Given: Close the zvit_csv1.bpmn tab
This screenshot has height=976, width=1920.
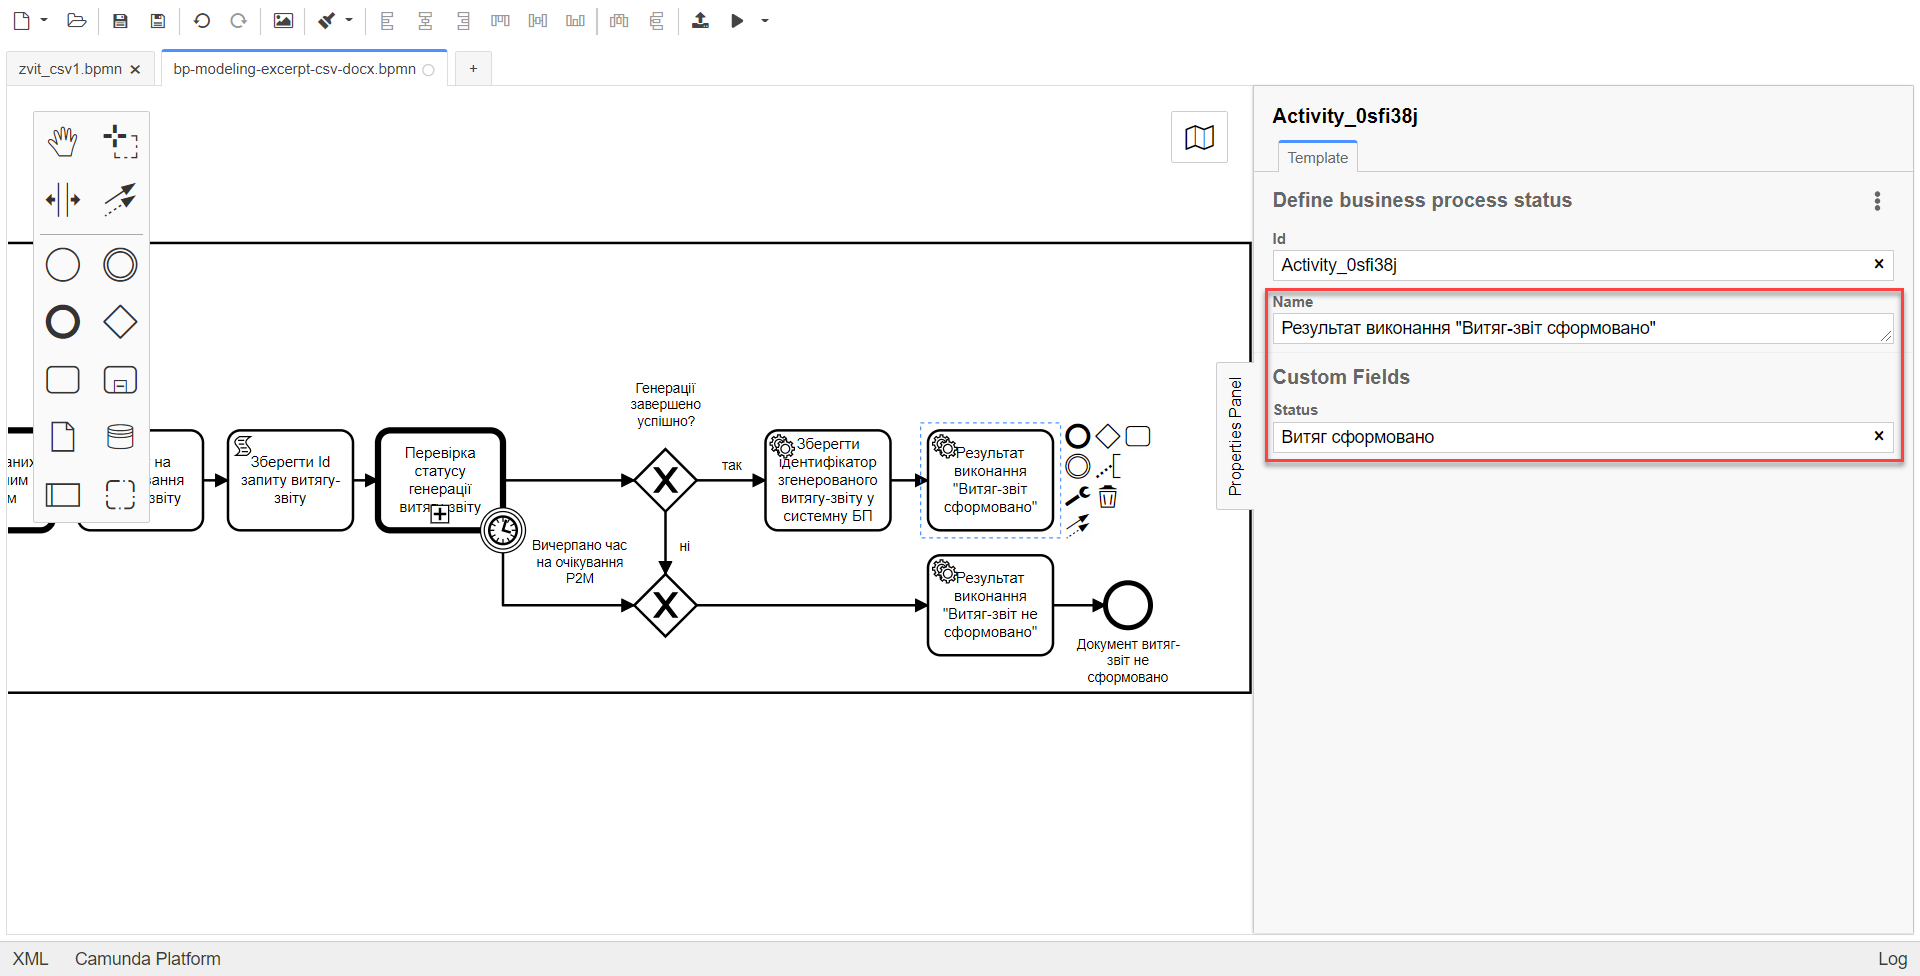Looking at the screenshot, I should 135,69.
